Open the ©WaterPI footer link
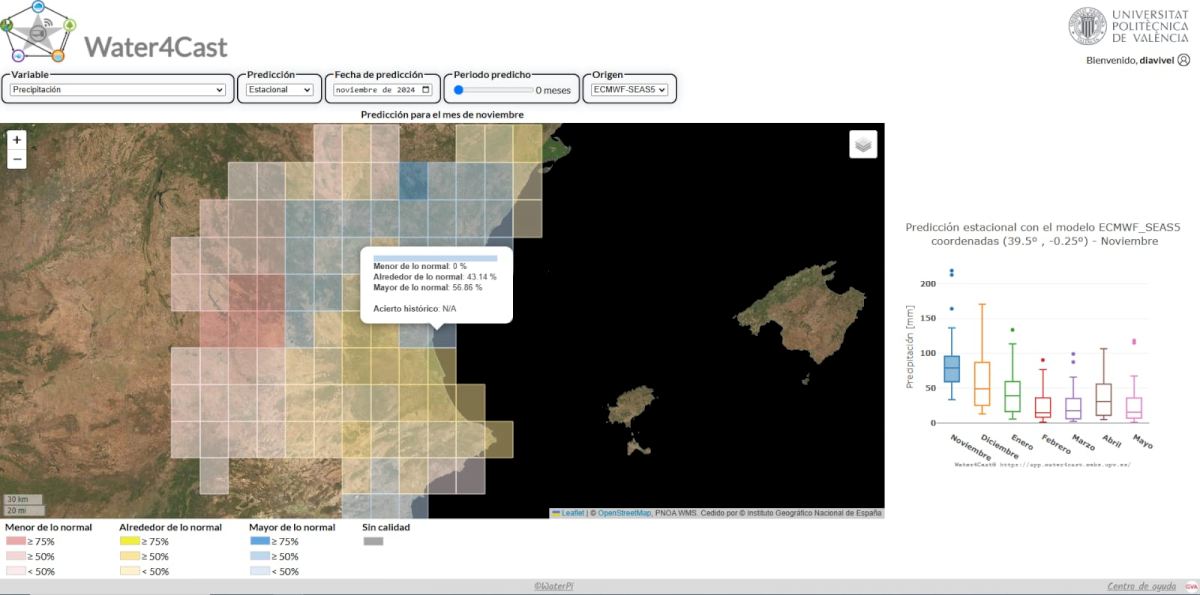The height and width of the screenshot is (595, 1200). pos(551,586)
